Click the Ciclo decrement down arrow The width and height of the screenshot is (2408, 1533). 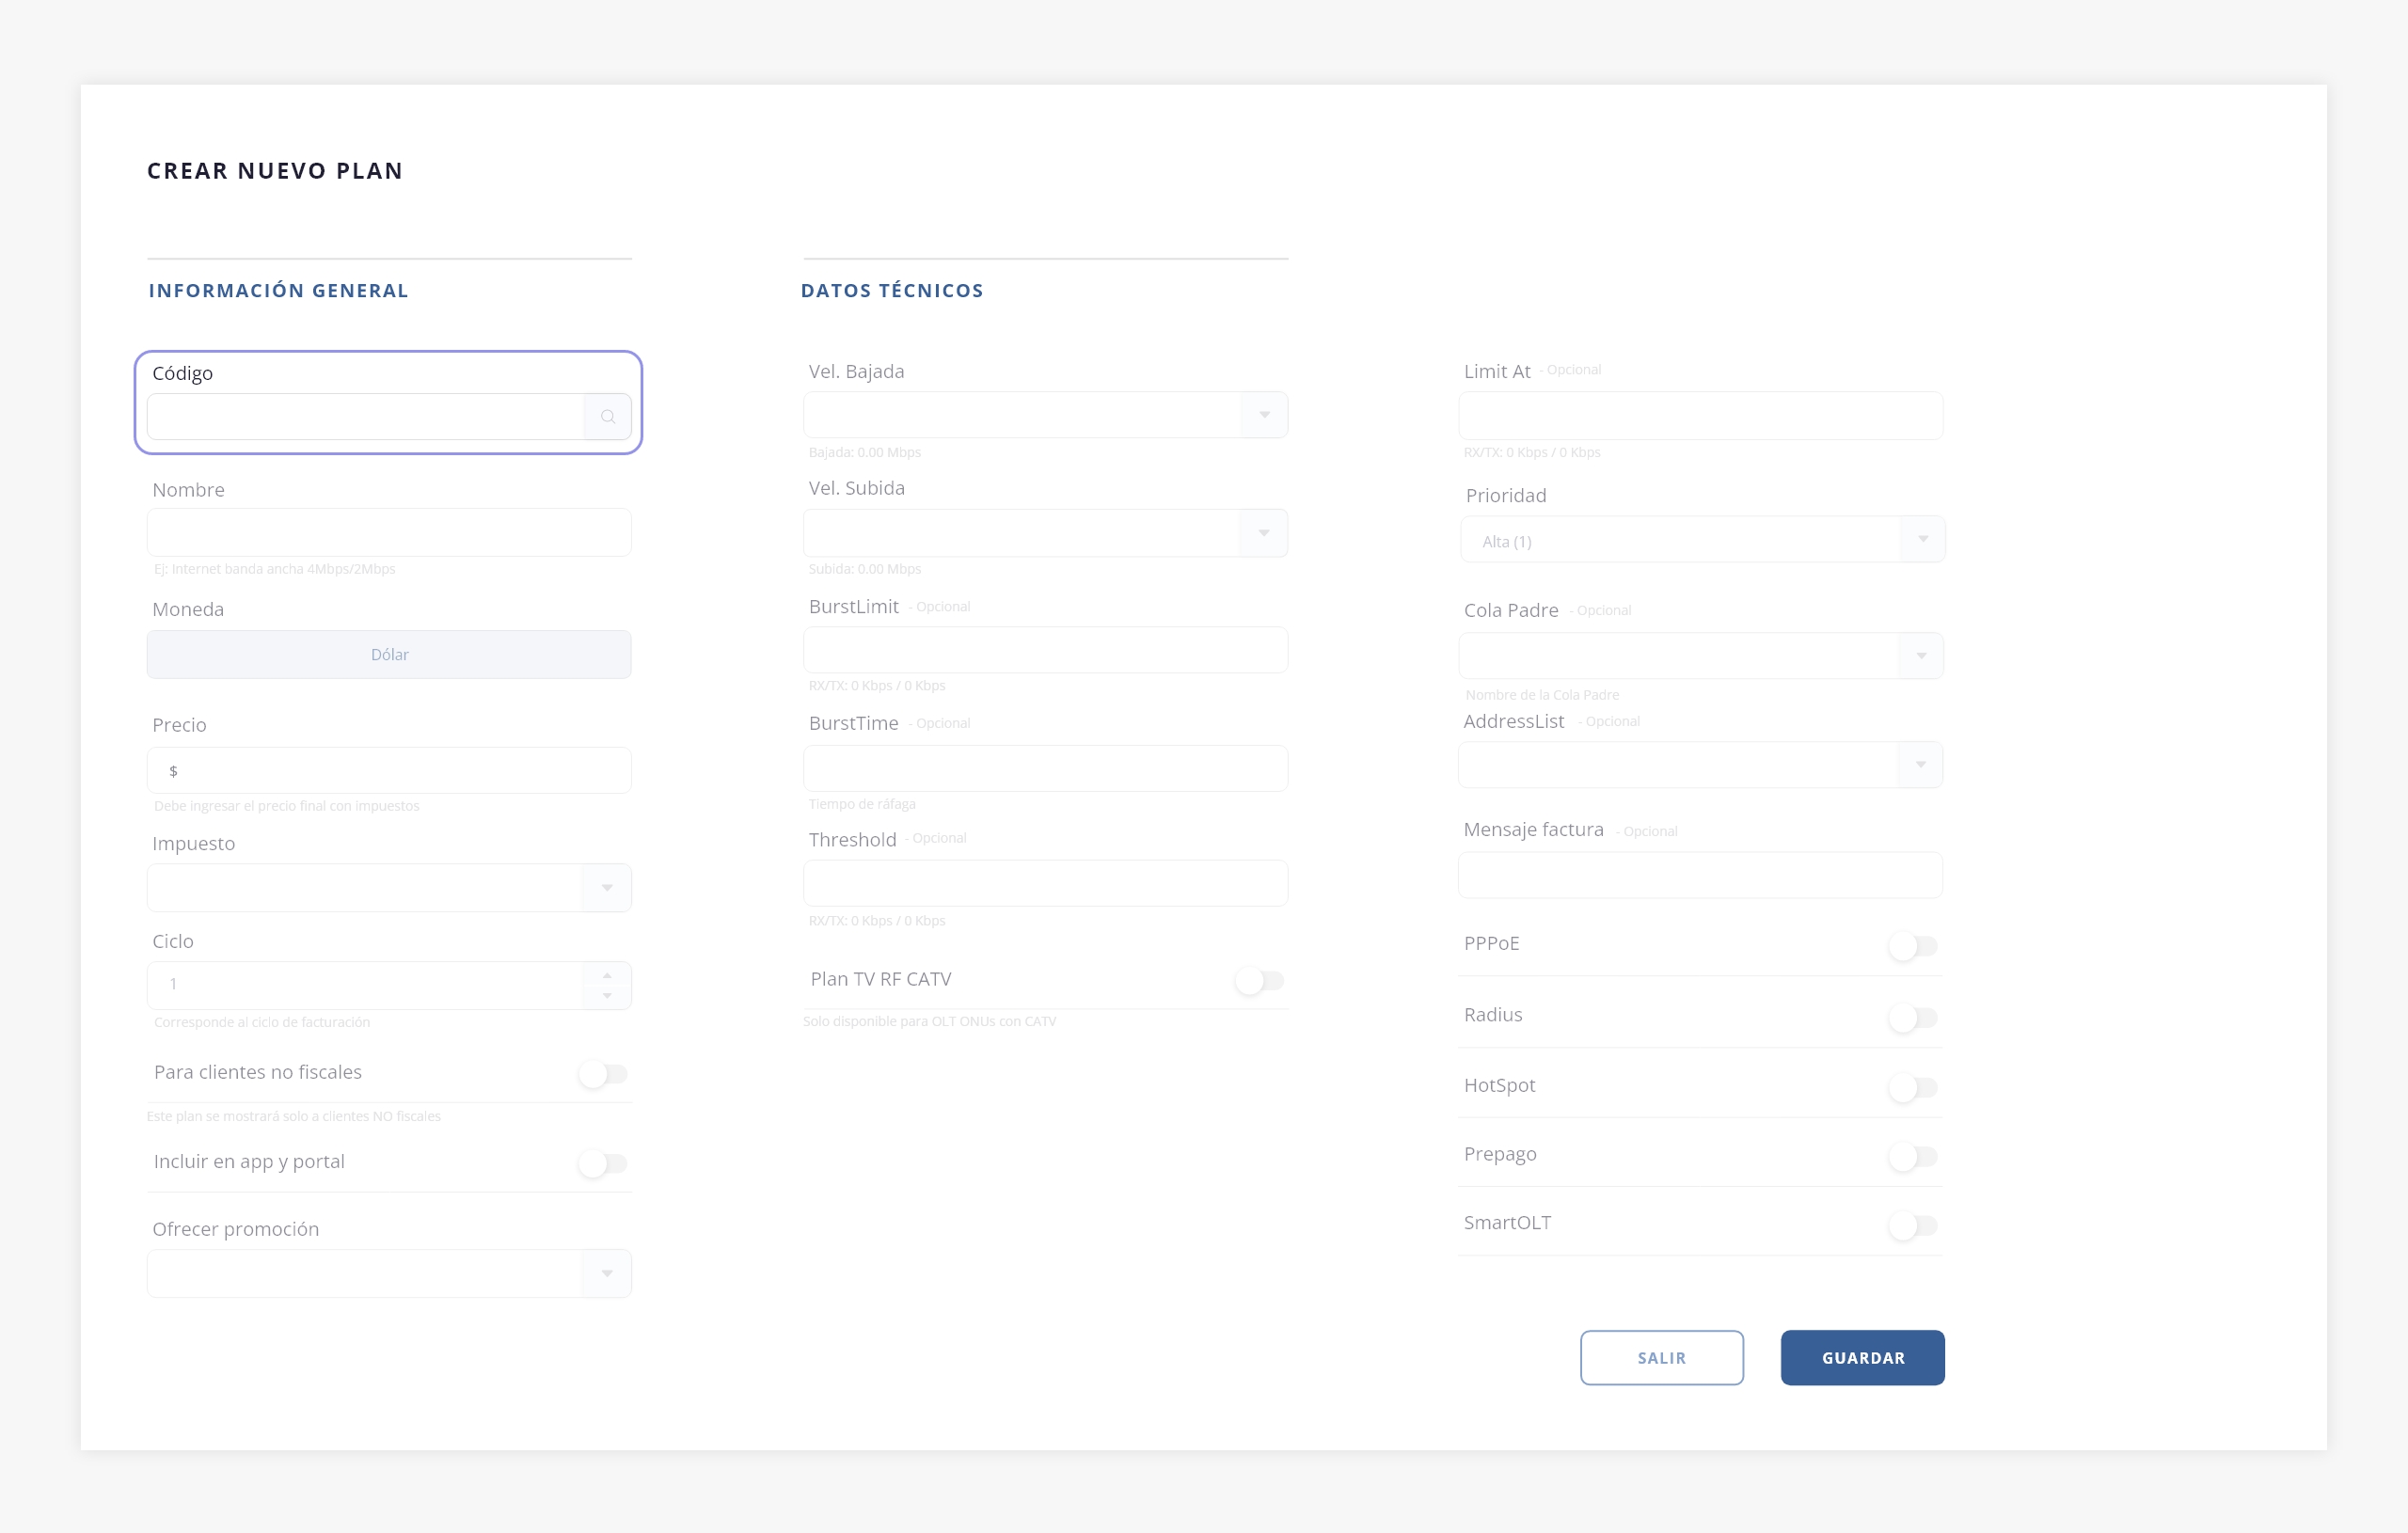607,996
